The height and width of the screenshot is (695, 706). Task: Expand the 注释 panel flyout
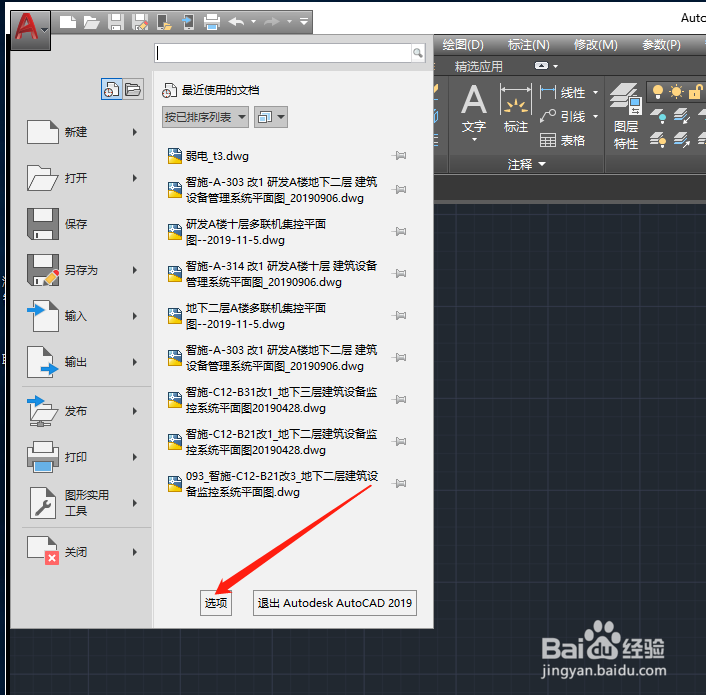point(526,164)
